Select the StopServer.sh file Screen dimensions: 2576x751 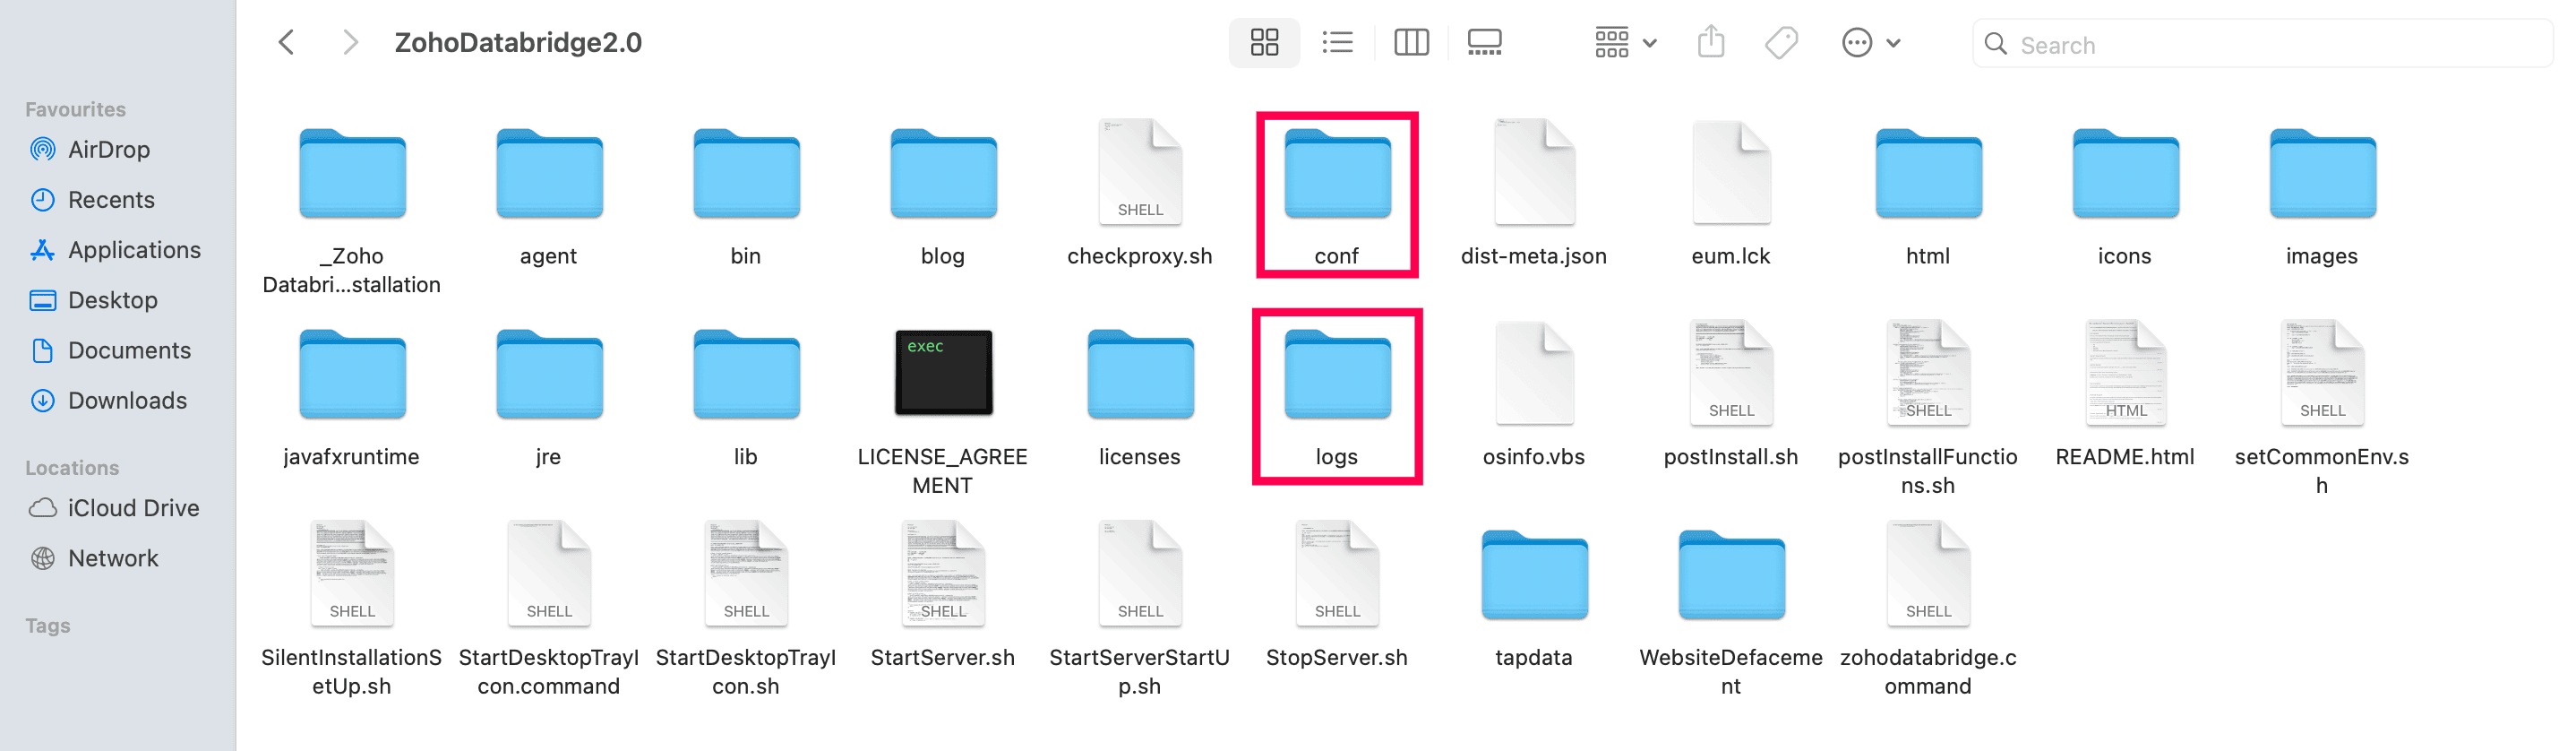tap(1337, 573)
